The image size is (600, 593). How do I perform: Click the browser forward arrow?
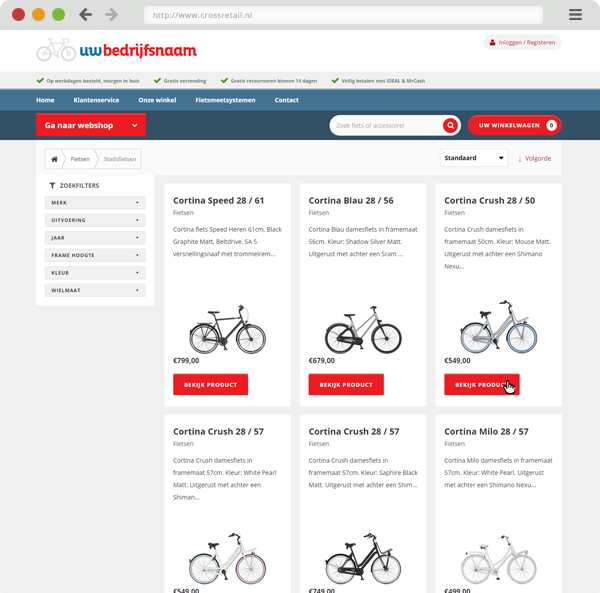[x=111, y=15]
